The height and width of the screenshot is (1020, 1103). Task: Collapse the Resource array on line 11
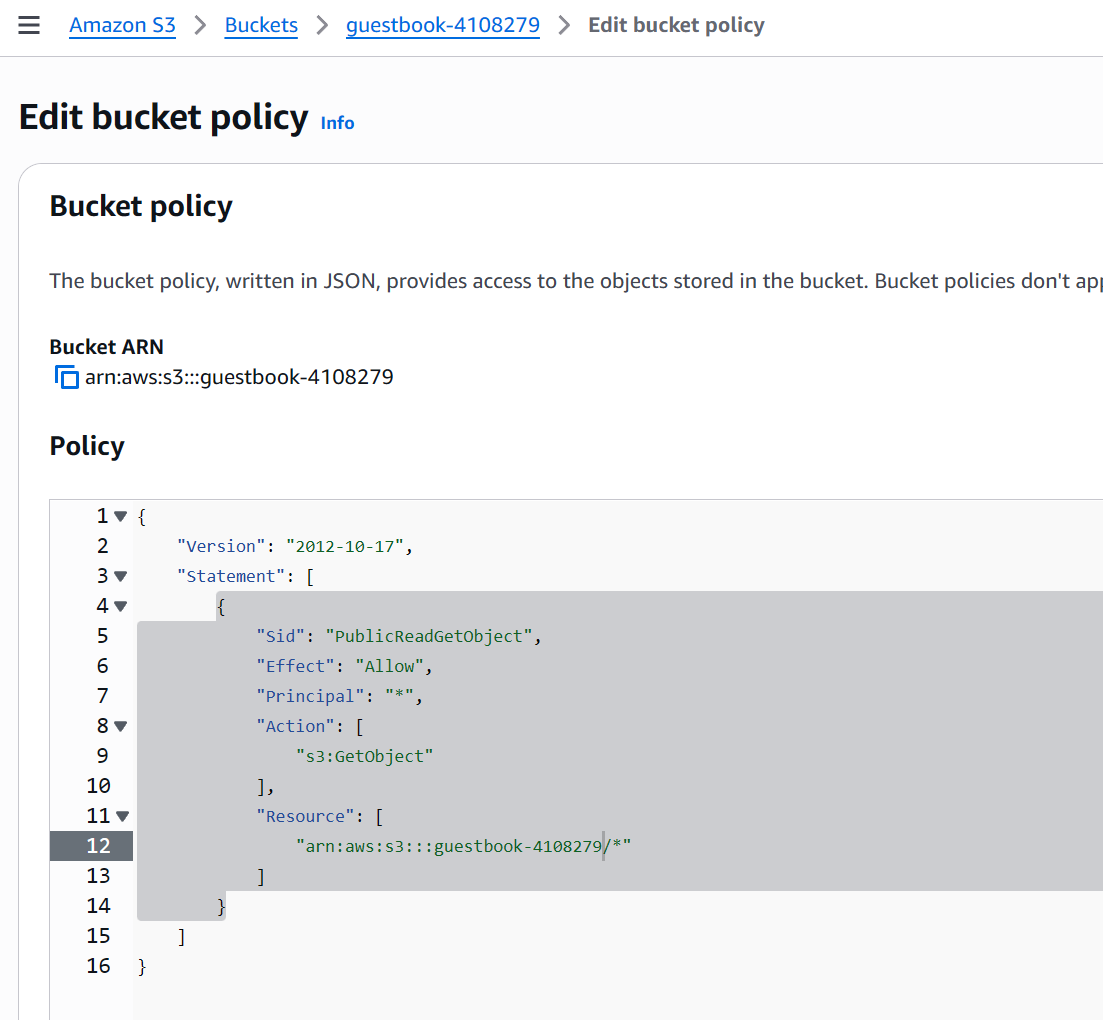121,817
